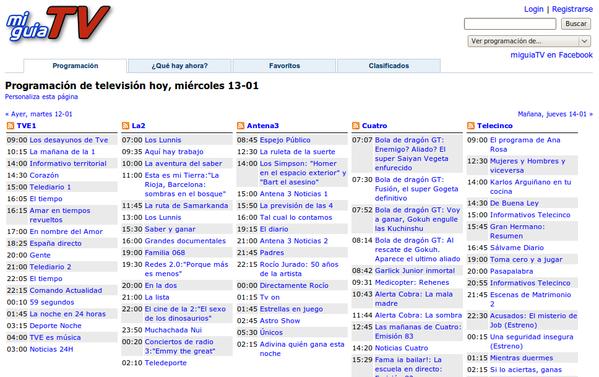Open the 'Ver programación de...' dropdown
Viewport: 599px width, 377px height.
pos(529,41)
